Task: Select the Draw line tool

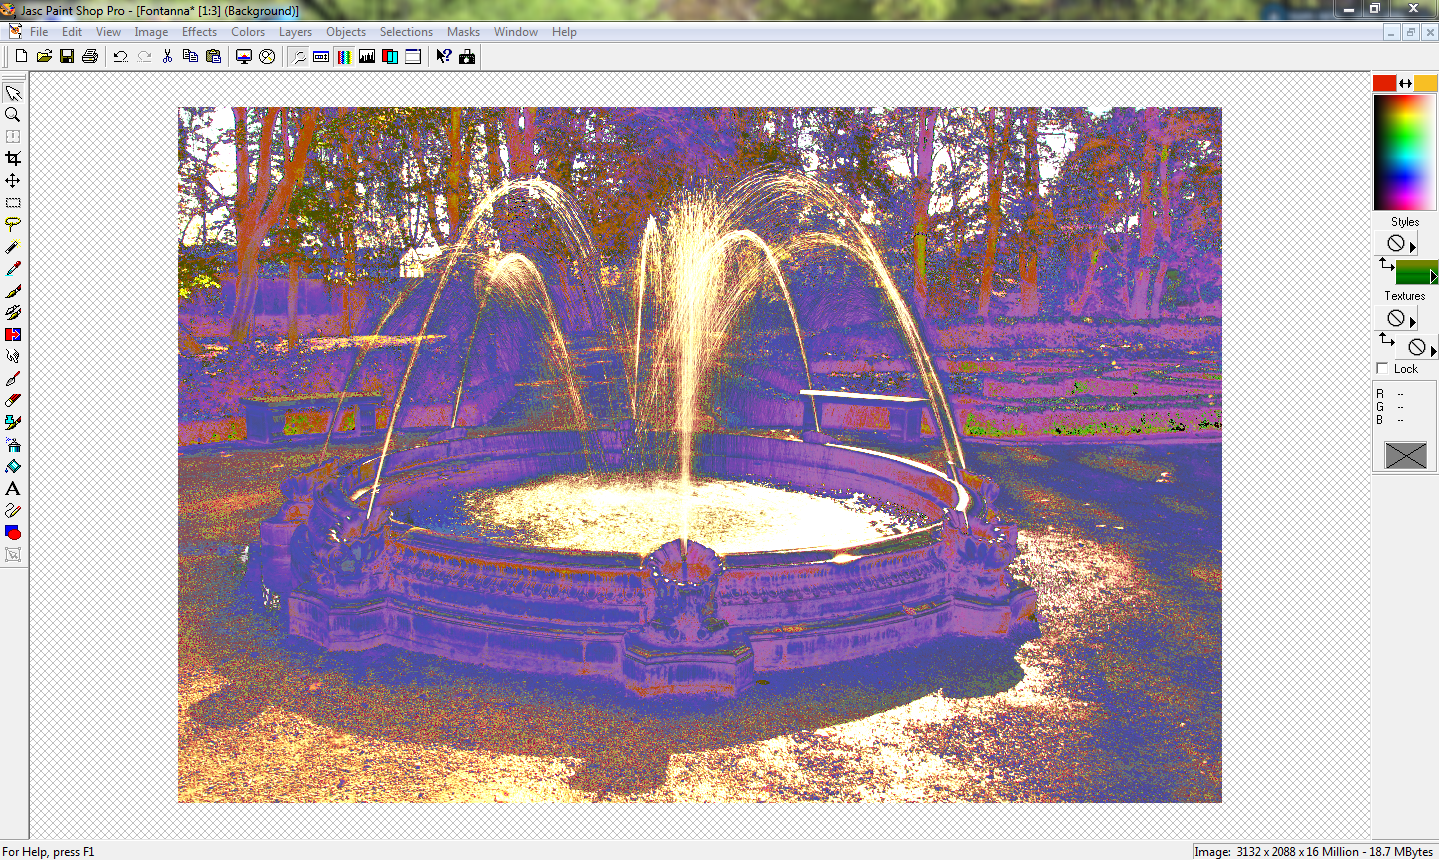Action: pos(13,511)
